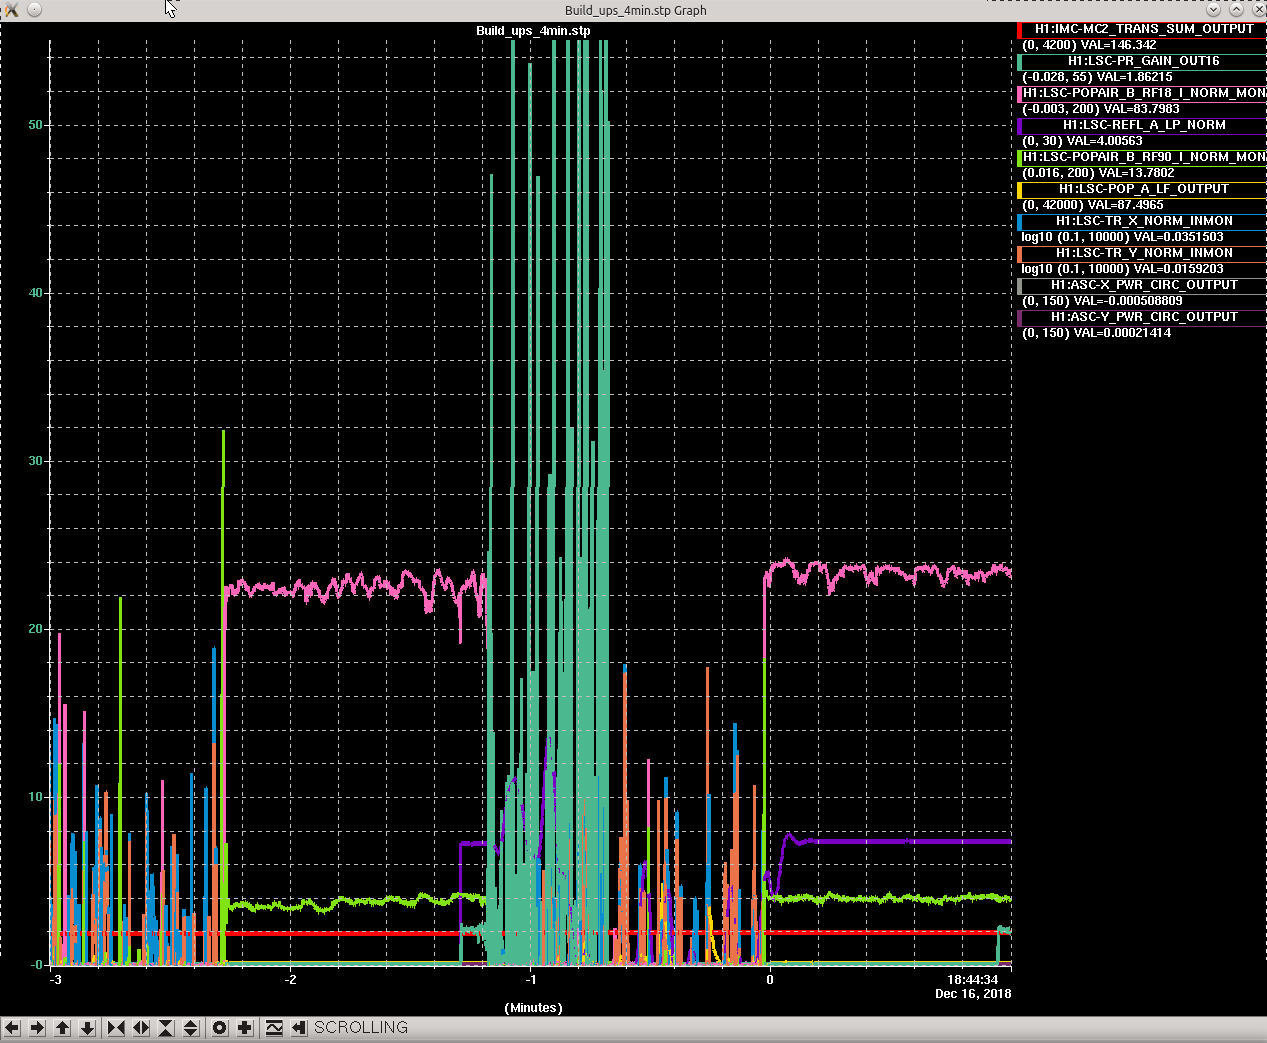Click the horizontal zoom-in bowtie icon
Image resolution: width=1267 pixels, height=1043 pixels.
click(x=116, y=1028)
